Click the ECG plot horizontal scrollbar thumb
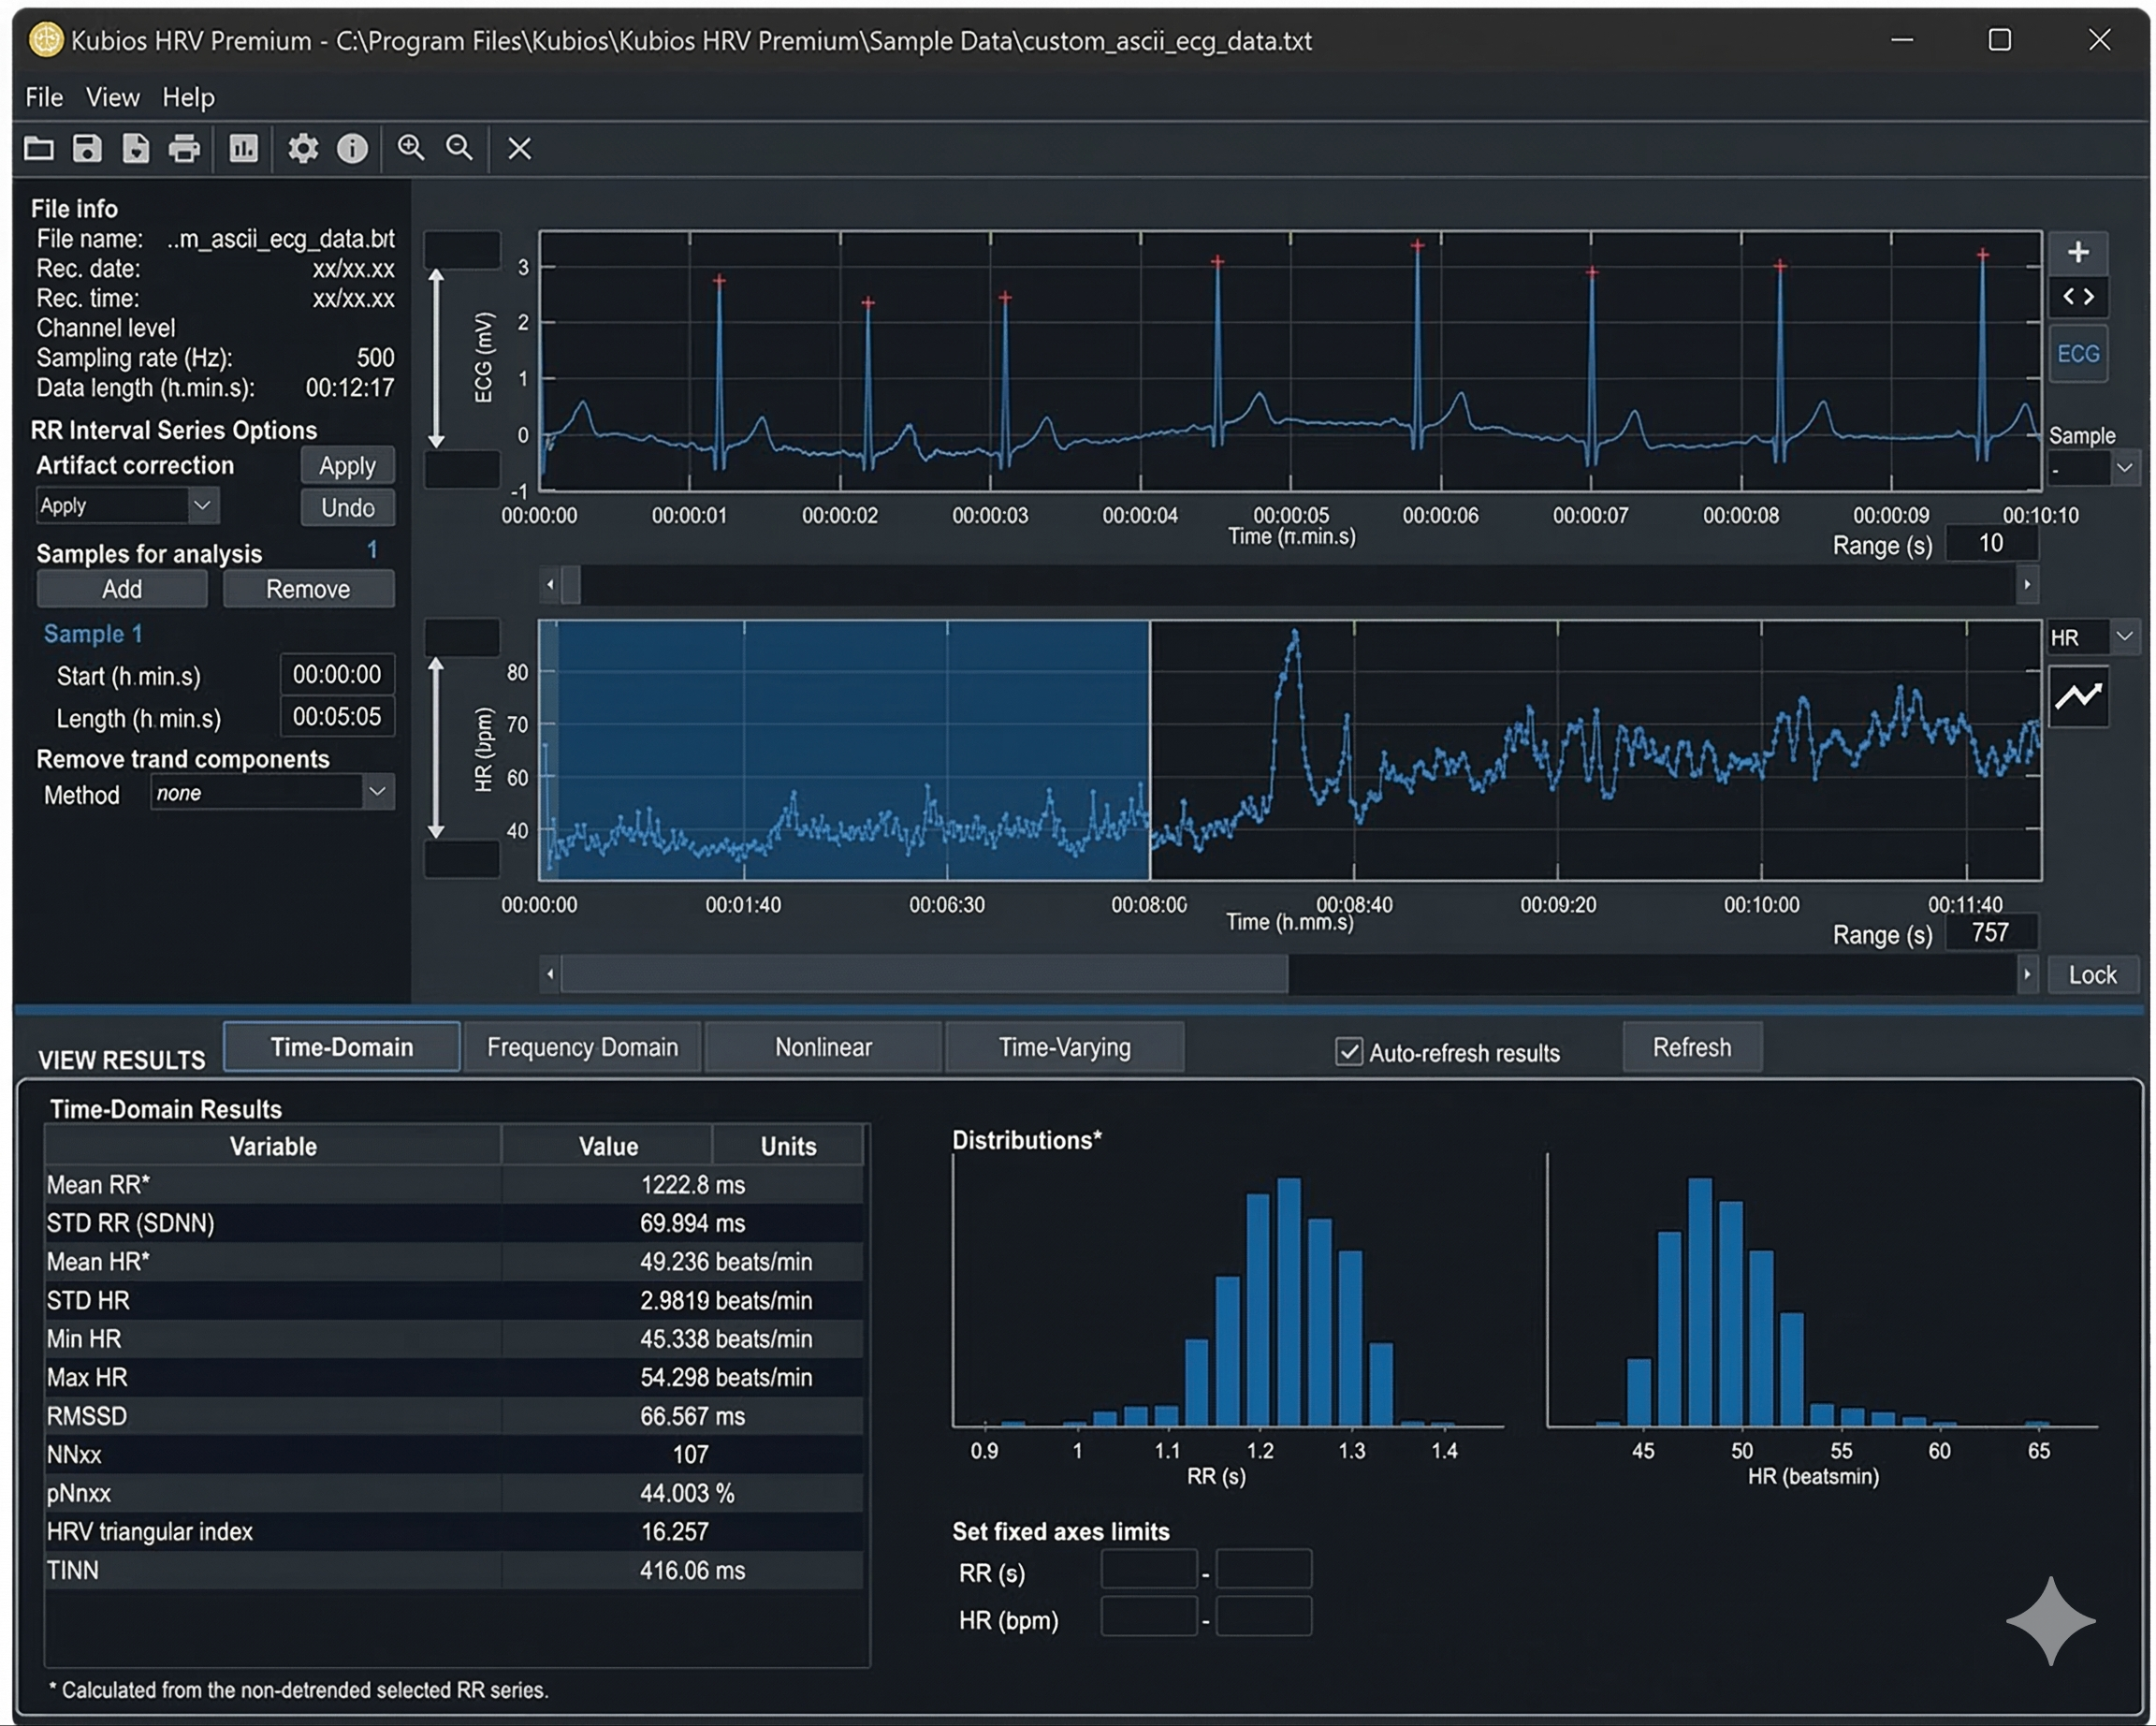The image size is (2156, 1726). [571, 585]
